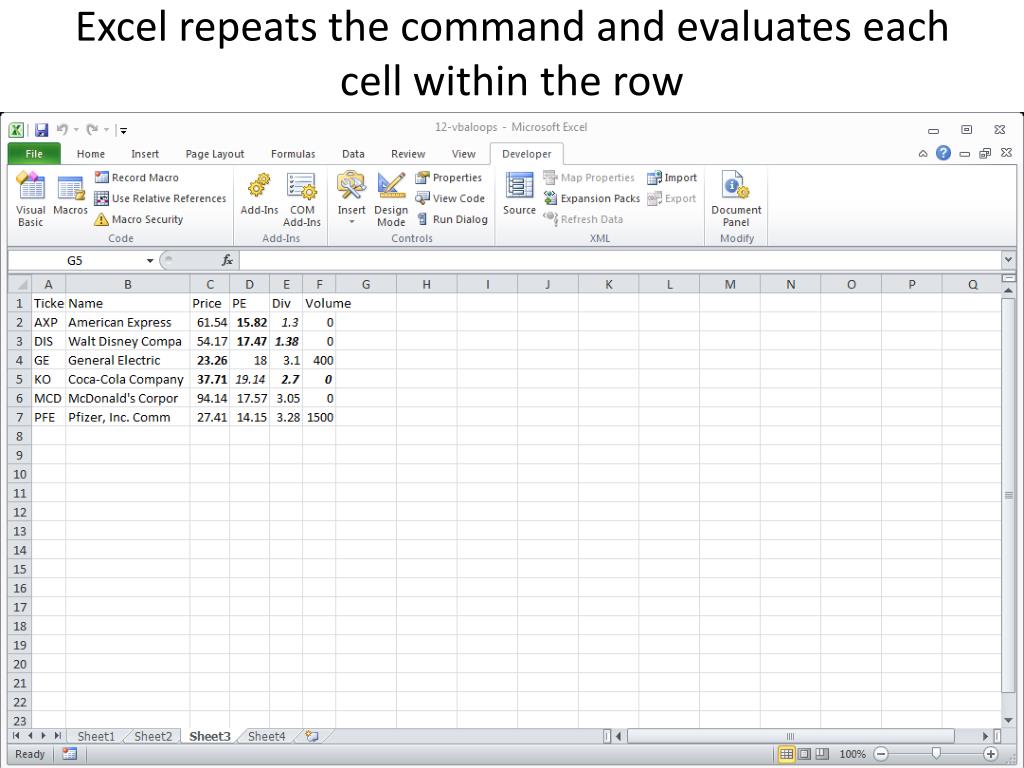Screen dimensions: 1024x768
Task: Select row 5 header
Action: (x=20, y=379)
